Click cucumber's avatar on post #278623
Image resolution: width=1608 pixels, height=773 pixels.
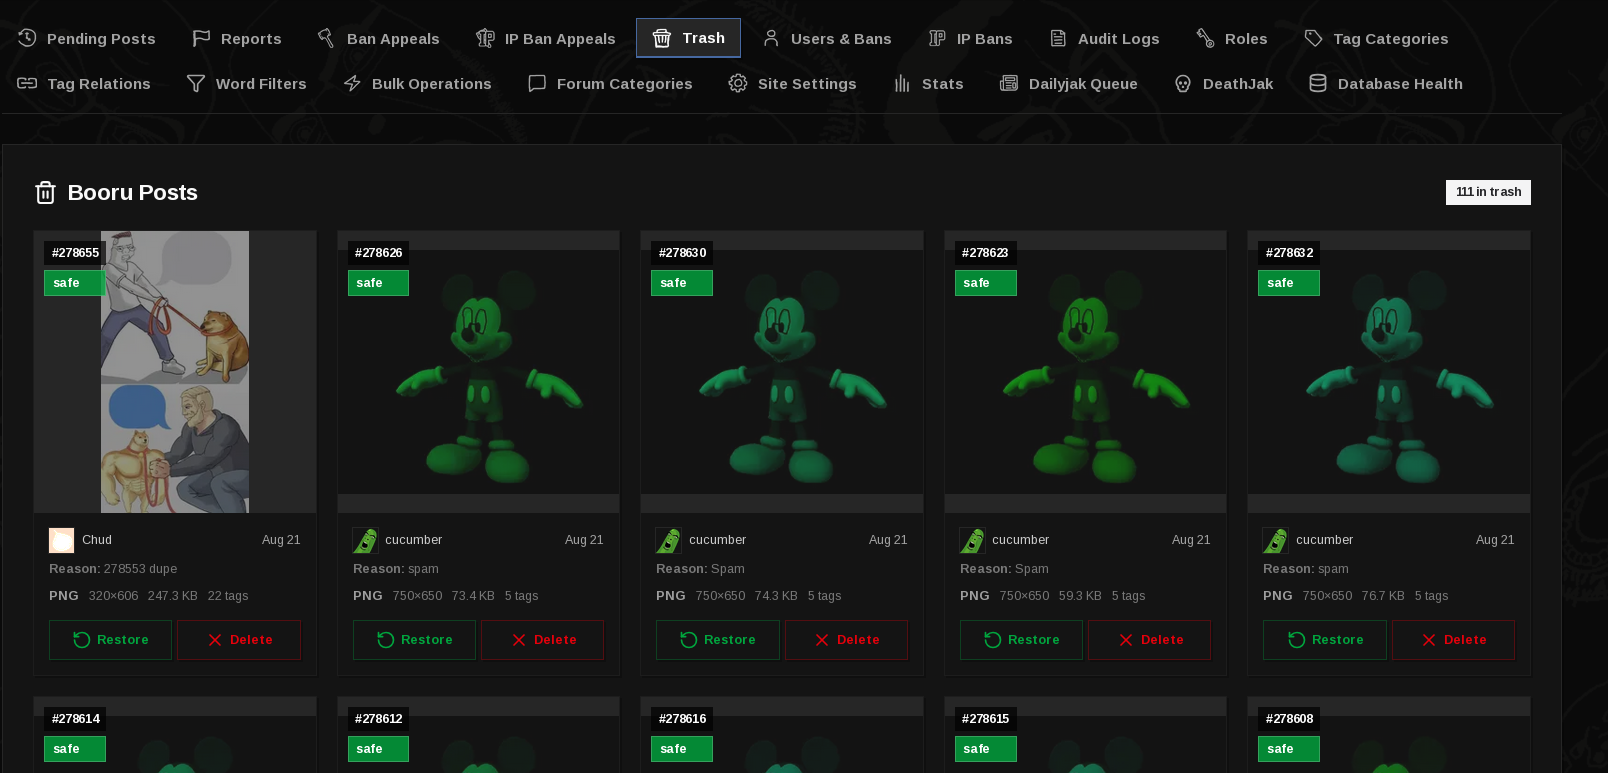[973, 540]
